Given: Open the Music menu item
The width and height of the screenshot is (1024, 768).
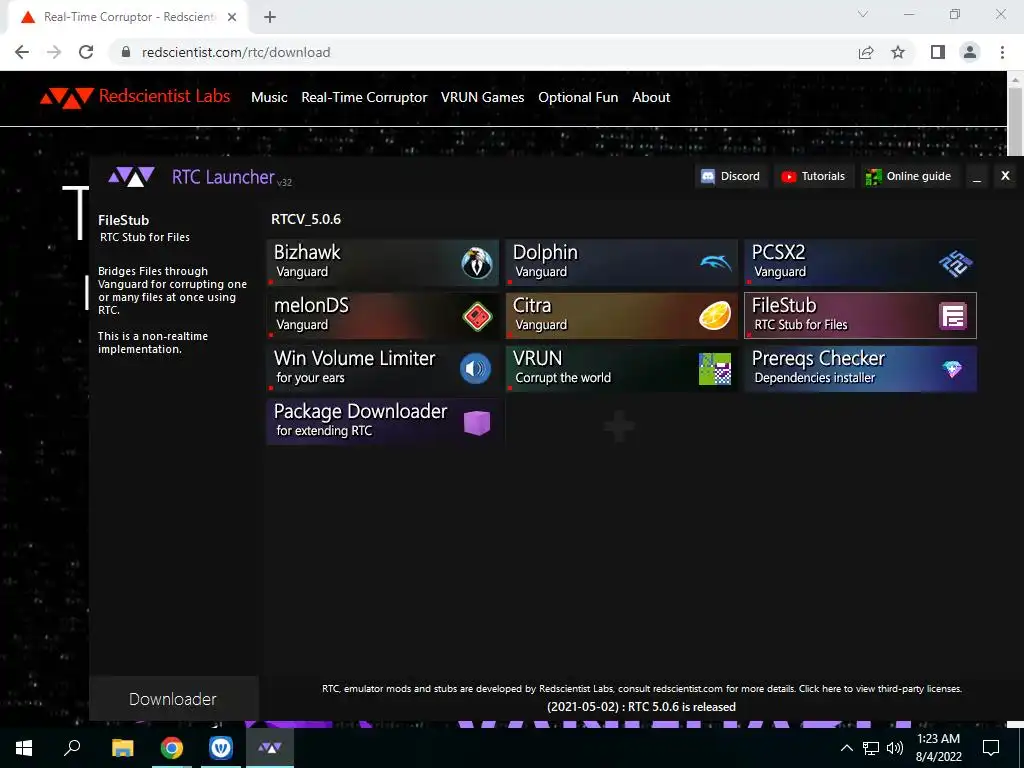Looking at the screenshot, I should point(269,97).
